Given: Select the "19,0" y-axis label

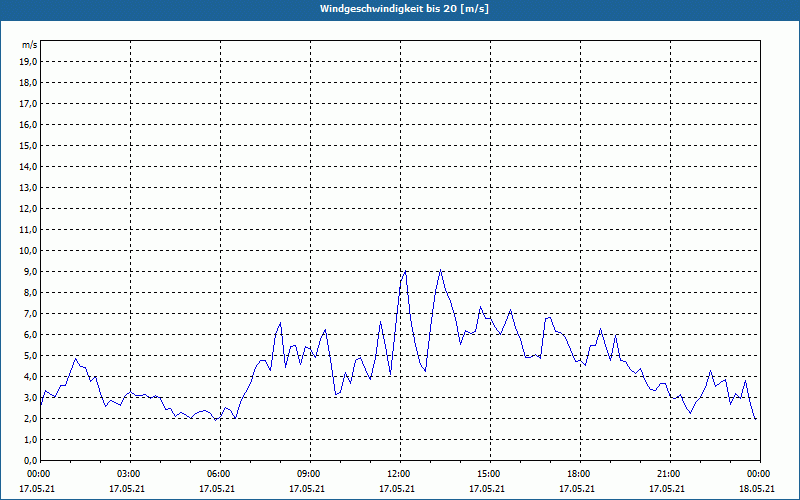Looking at the screenshot, I should click(x=28, y=62).
